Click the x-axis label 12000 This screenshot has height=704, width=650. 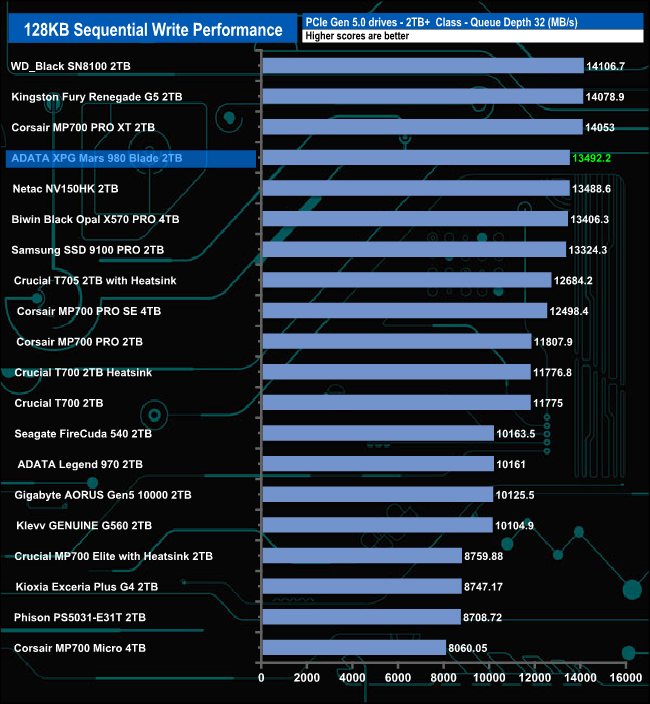pyautogui.click(x=535, y=678)
